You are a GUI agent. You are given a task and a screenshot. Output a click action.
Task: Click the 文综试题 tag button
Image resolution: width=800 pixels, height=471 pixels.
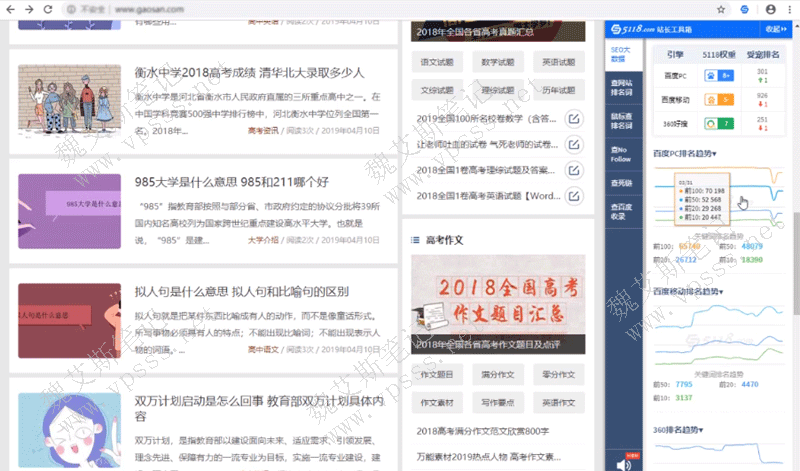click(x=437, y=90)
